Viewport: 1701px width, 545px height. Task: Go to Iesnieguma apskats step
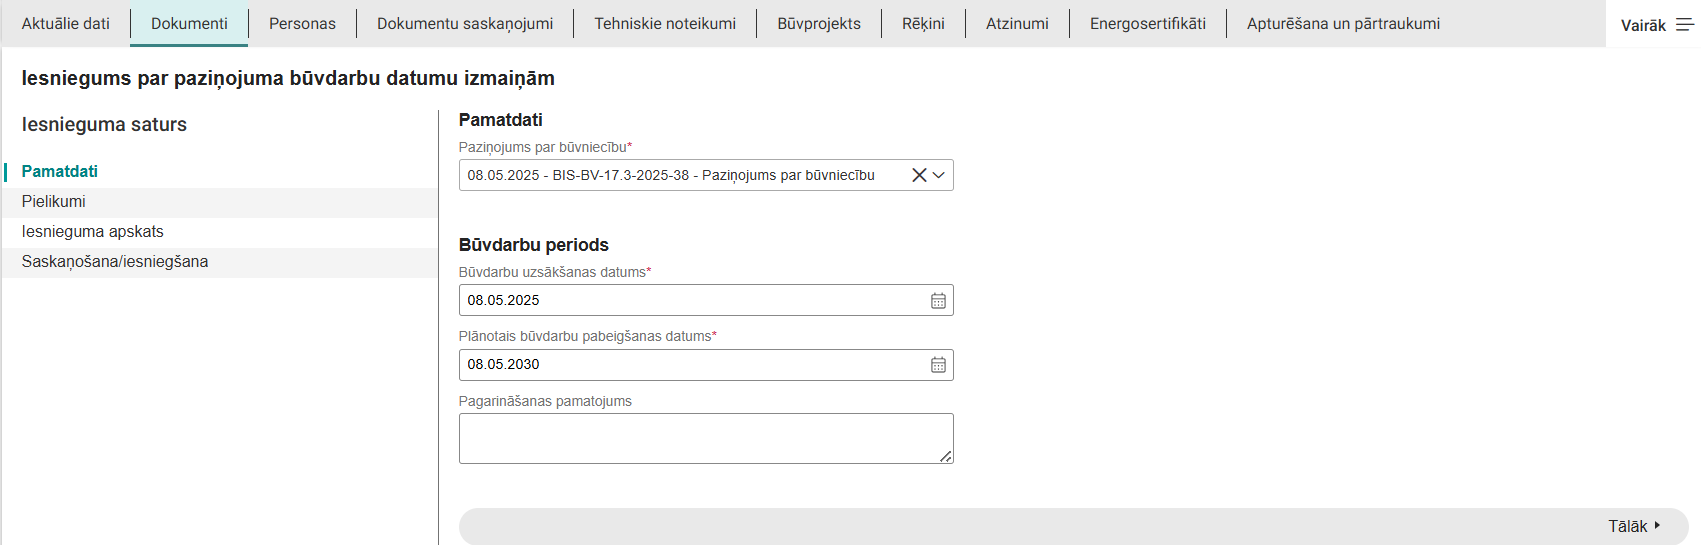coord(93,232)
